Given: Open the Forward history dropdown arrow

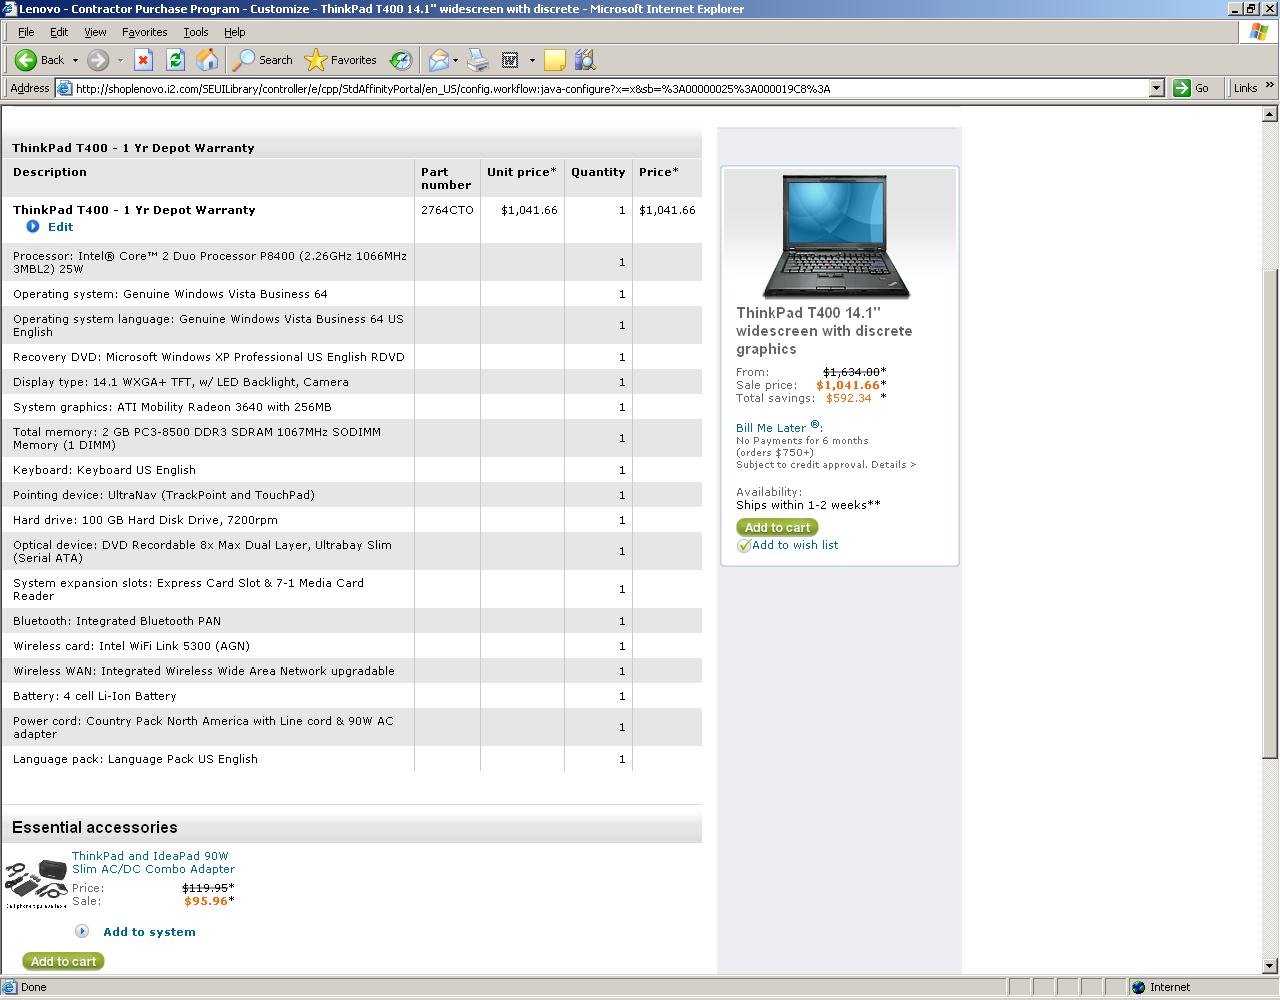Looking at the screenshot, I should (x=120, y=60).
